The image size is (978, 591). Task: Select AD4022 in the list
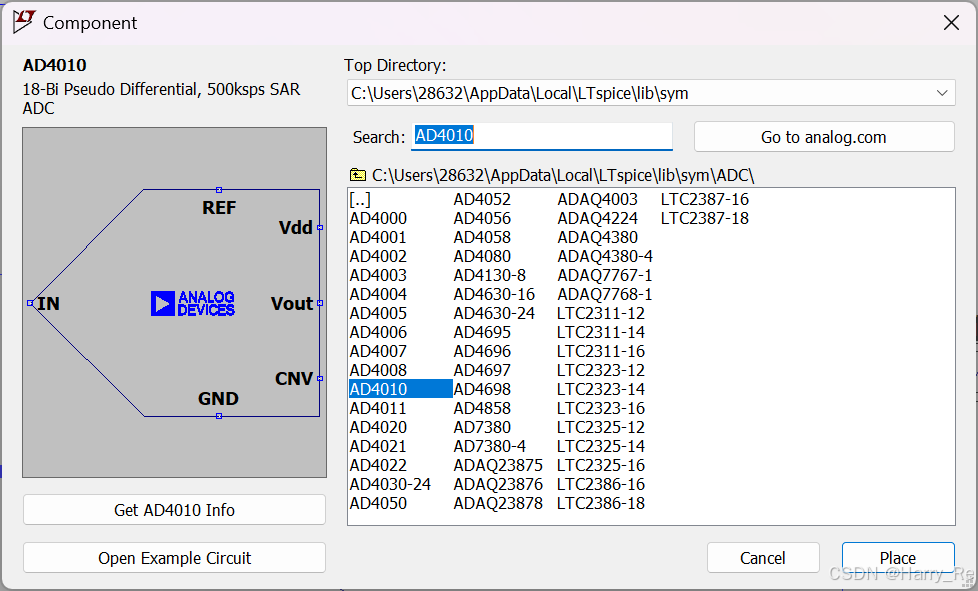point(378,466)
